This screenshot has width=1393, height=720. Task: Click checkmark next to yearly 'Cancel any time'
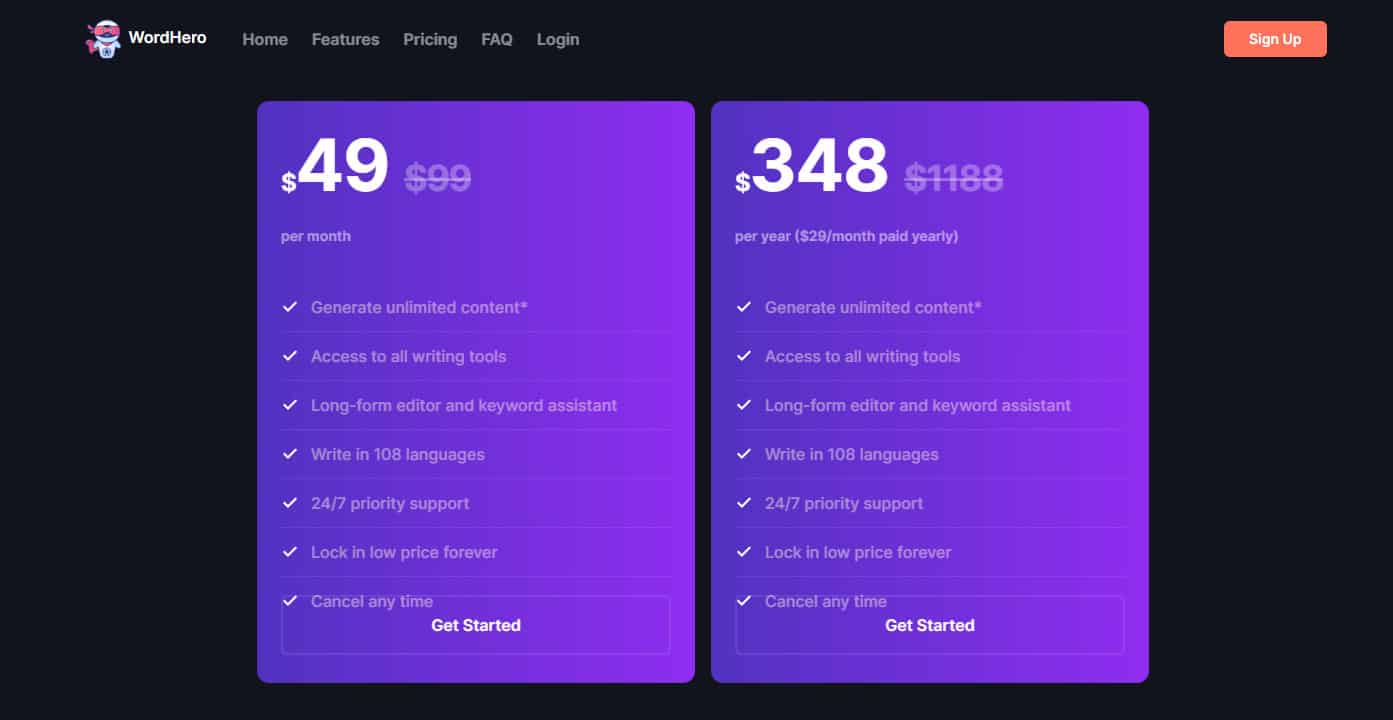pos(744,601)
